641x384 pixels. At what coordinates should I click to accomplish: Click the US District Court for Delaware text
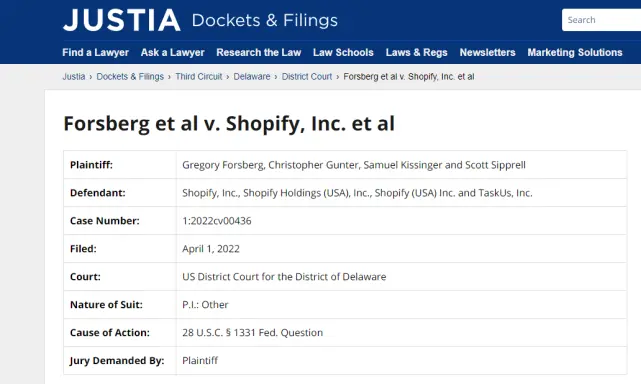[x=284, y=277]
